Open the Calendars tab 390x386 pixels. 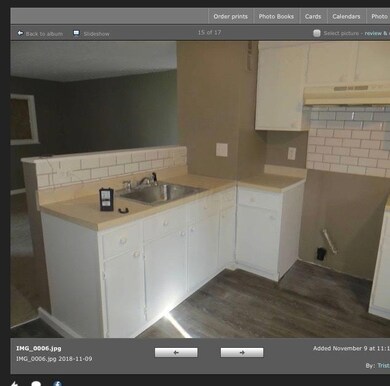point(346,16)
